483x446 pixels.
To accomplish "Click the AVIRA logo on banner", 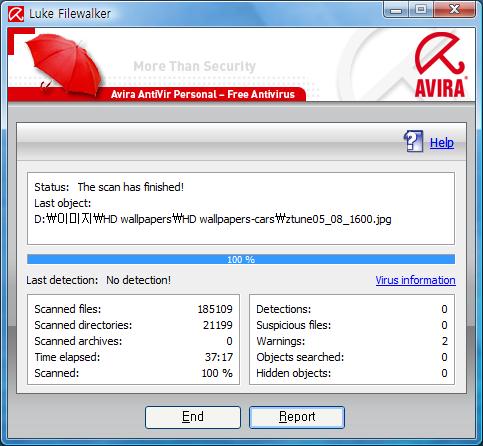I will [x=440, y=65].
